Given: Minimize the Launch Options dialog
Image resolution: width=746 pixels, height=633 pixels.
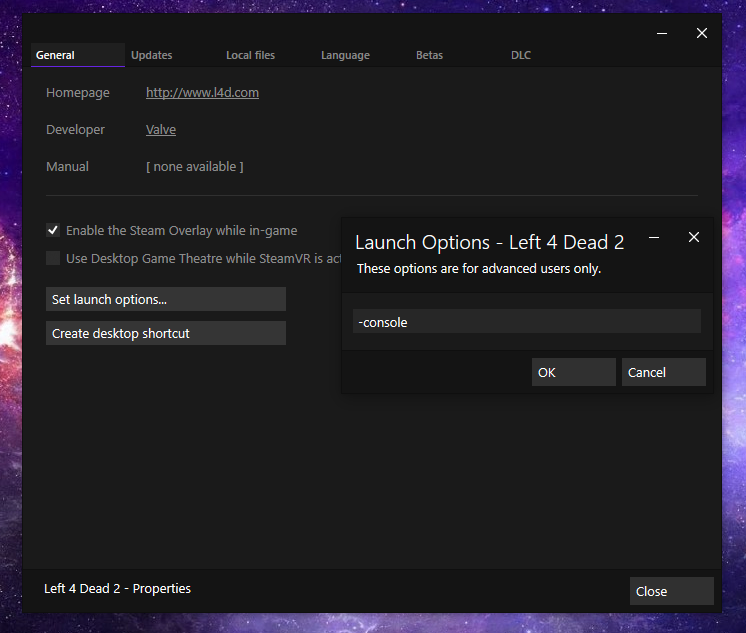Looking at the screenshot, I should coord(654,237).
